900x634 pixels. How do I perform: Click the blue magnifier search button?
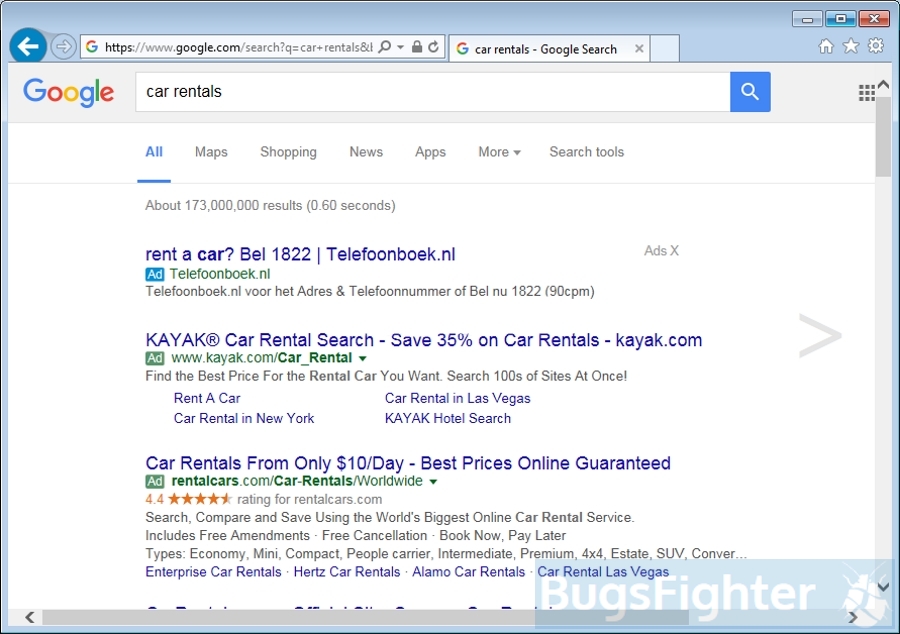[750, 92]
